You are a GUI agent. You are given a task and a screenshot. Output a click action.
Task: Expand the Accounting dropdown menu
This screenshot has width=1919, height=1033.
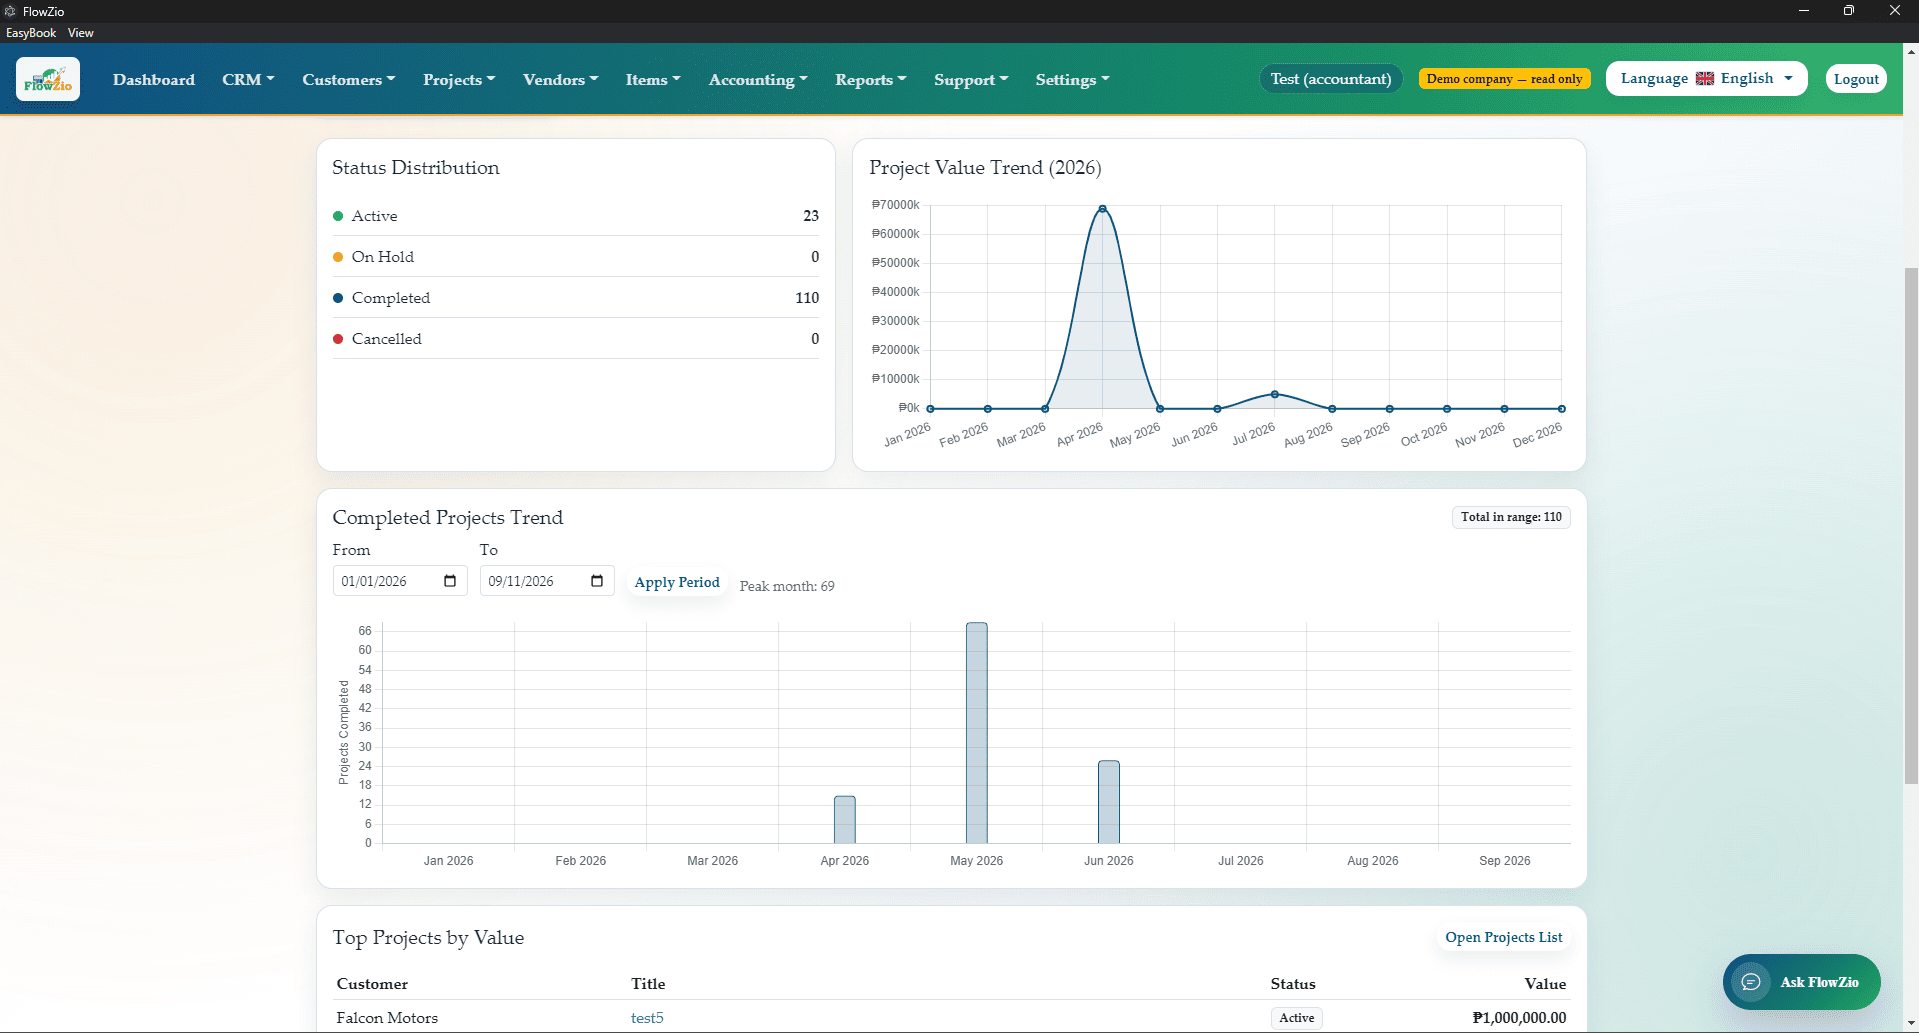point(758,79)
